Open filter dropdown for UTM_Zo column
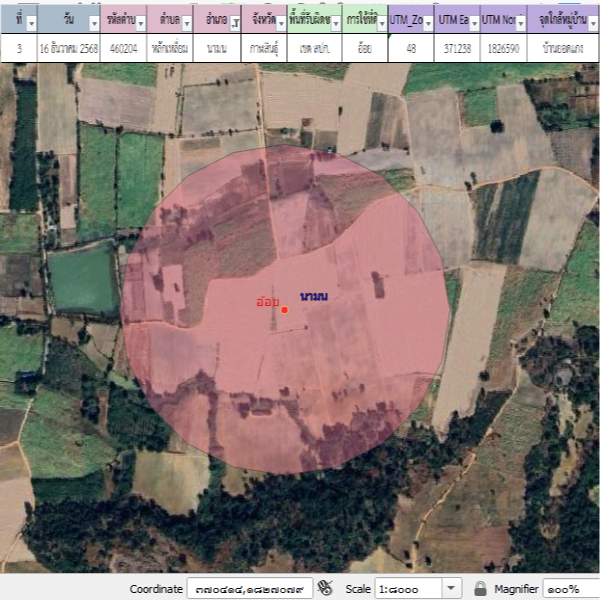Image resolution: width=600 pixels, height=600 pixels. [x=427, y=22]
